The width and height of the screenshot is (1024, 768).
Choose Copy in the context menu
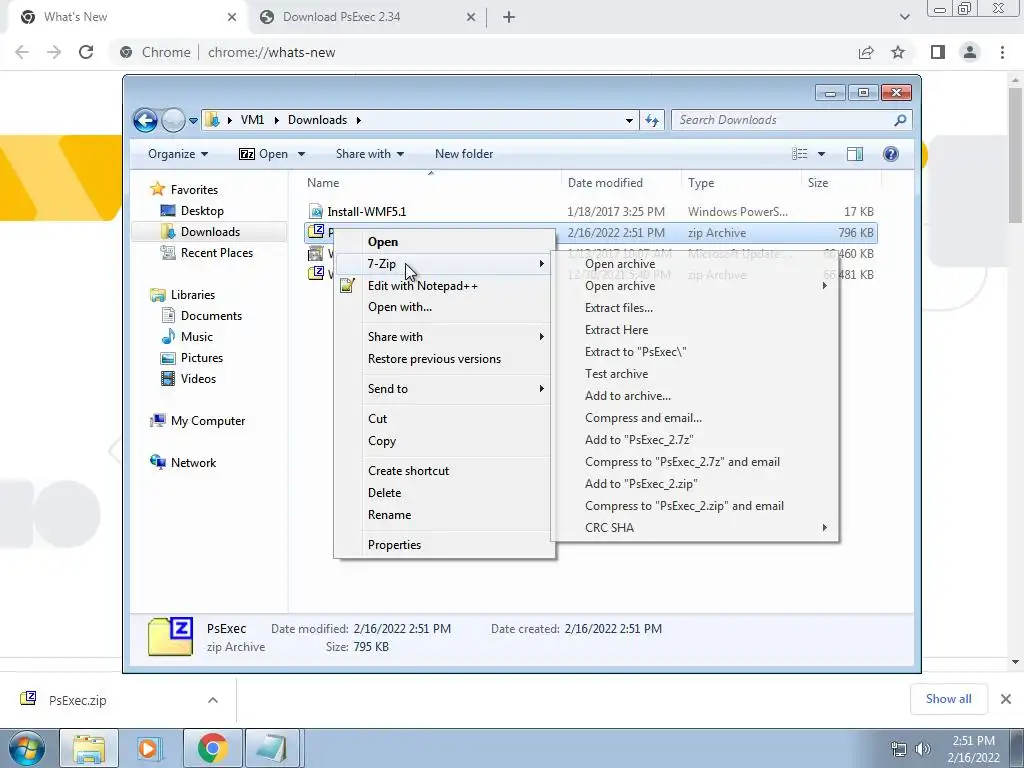coord(382,441)
